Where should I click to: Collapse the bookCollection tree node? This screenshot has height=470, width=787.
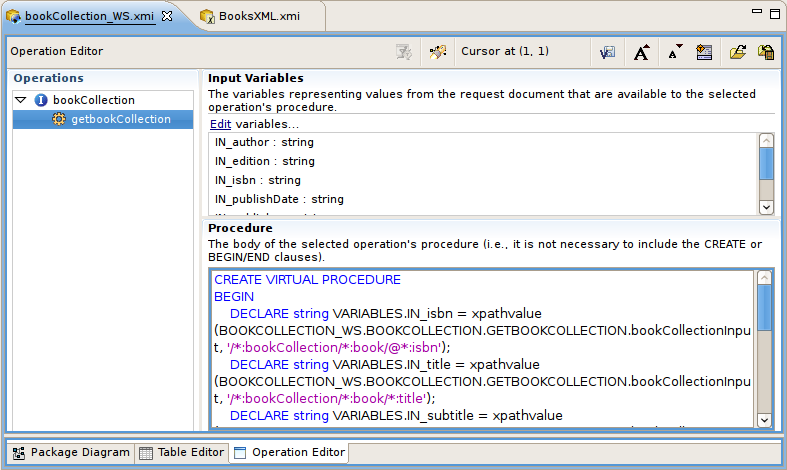[21, 100]
